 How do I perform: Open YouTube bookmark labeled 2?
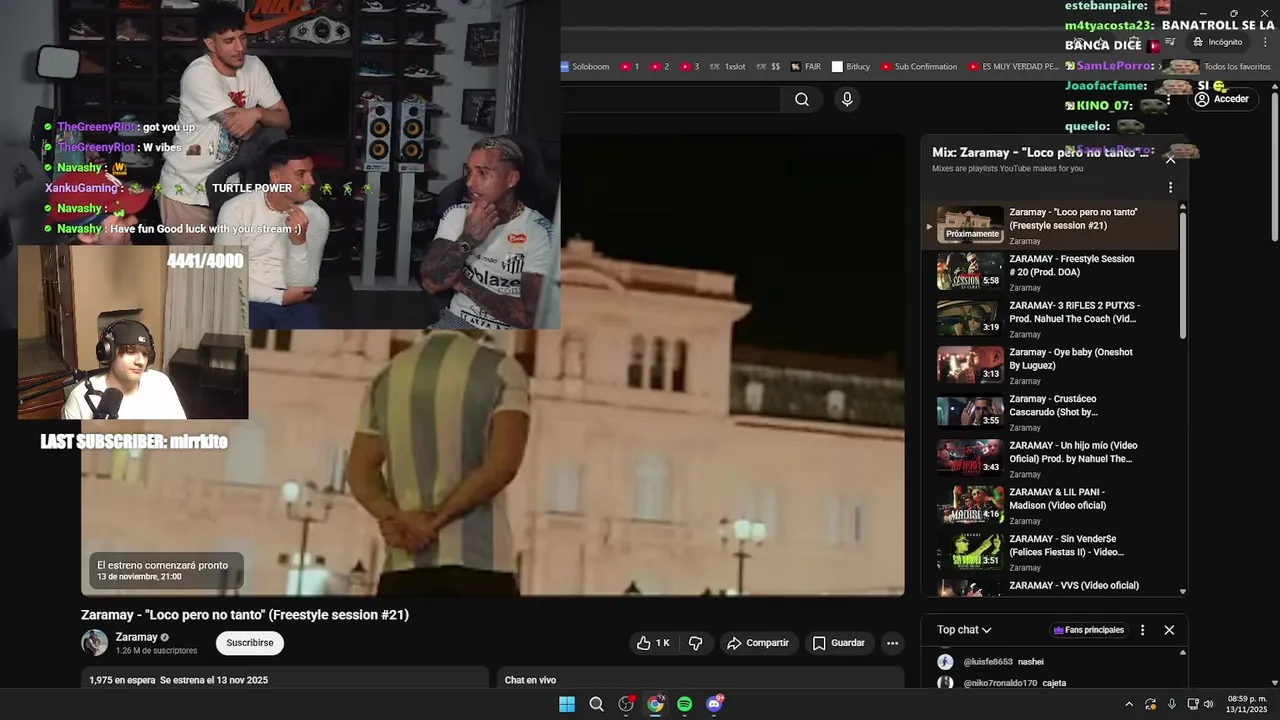pos(660,67)
